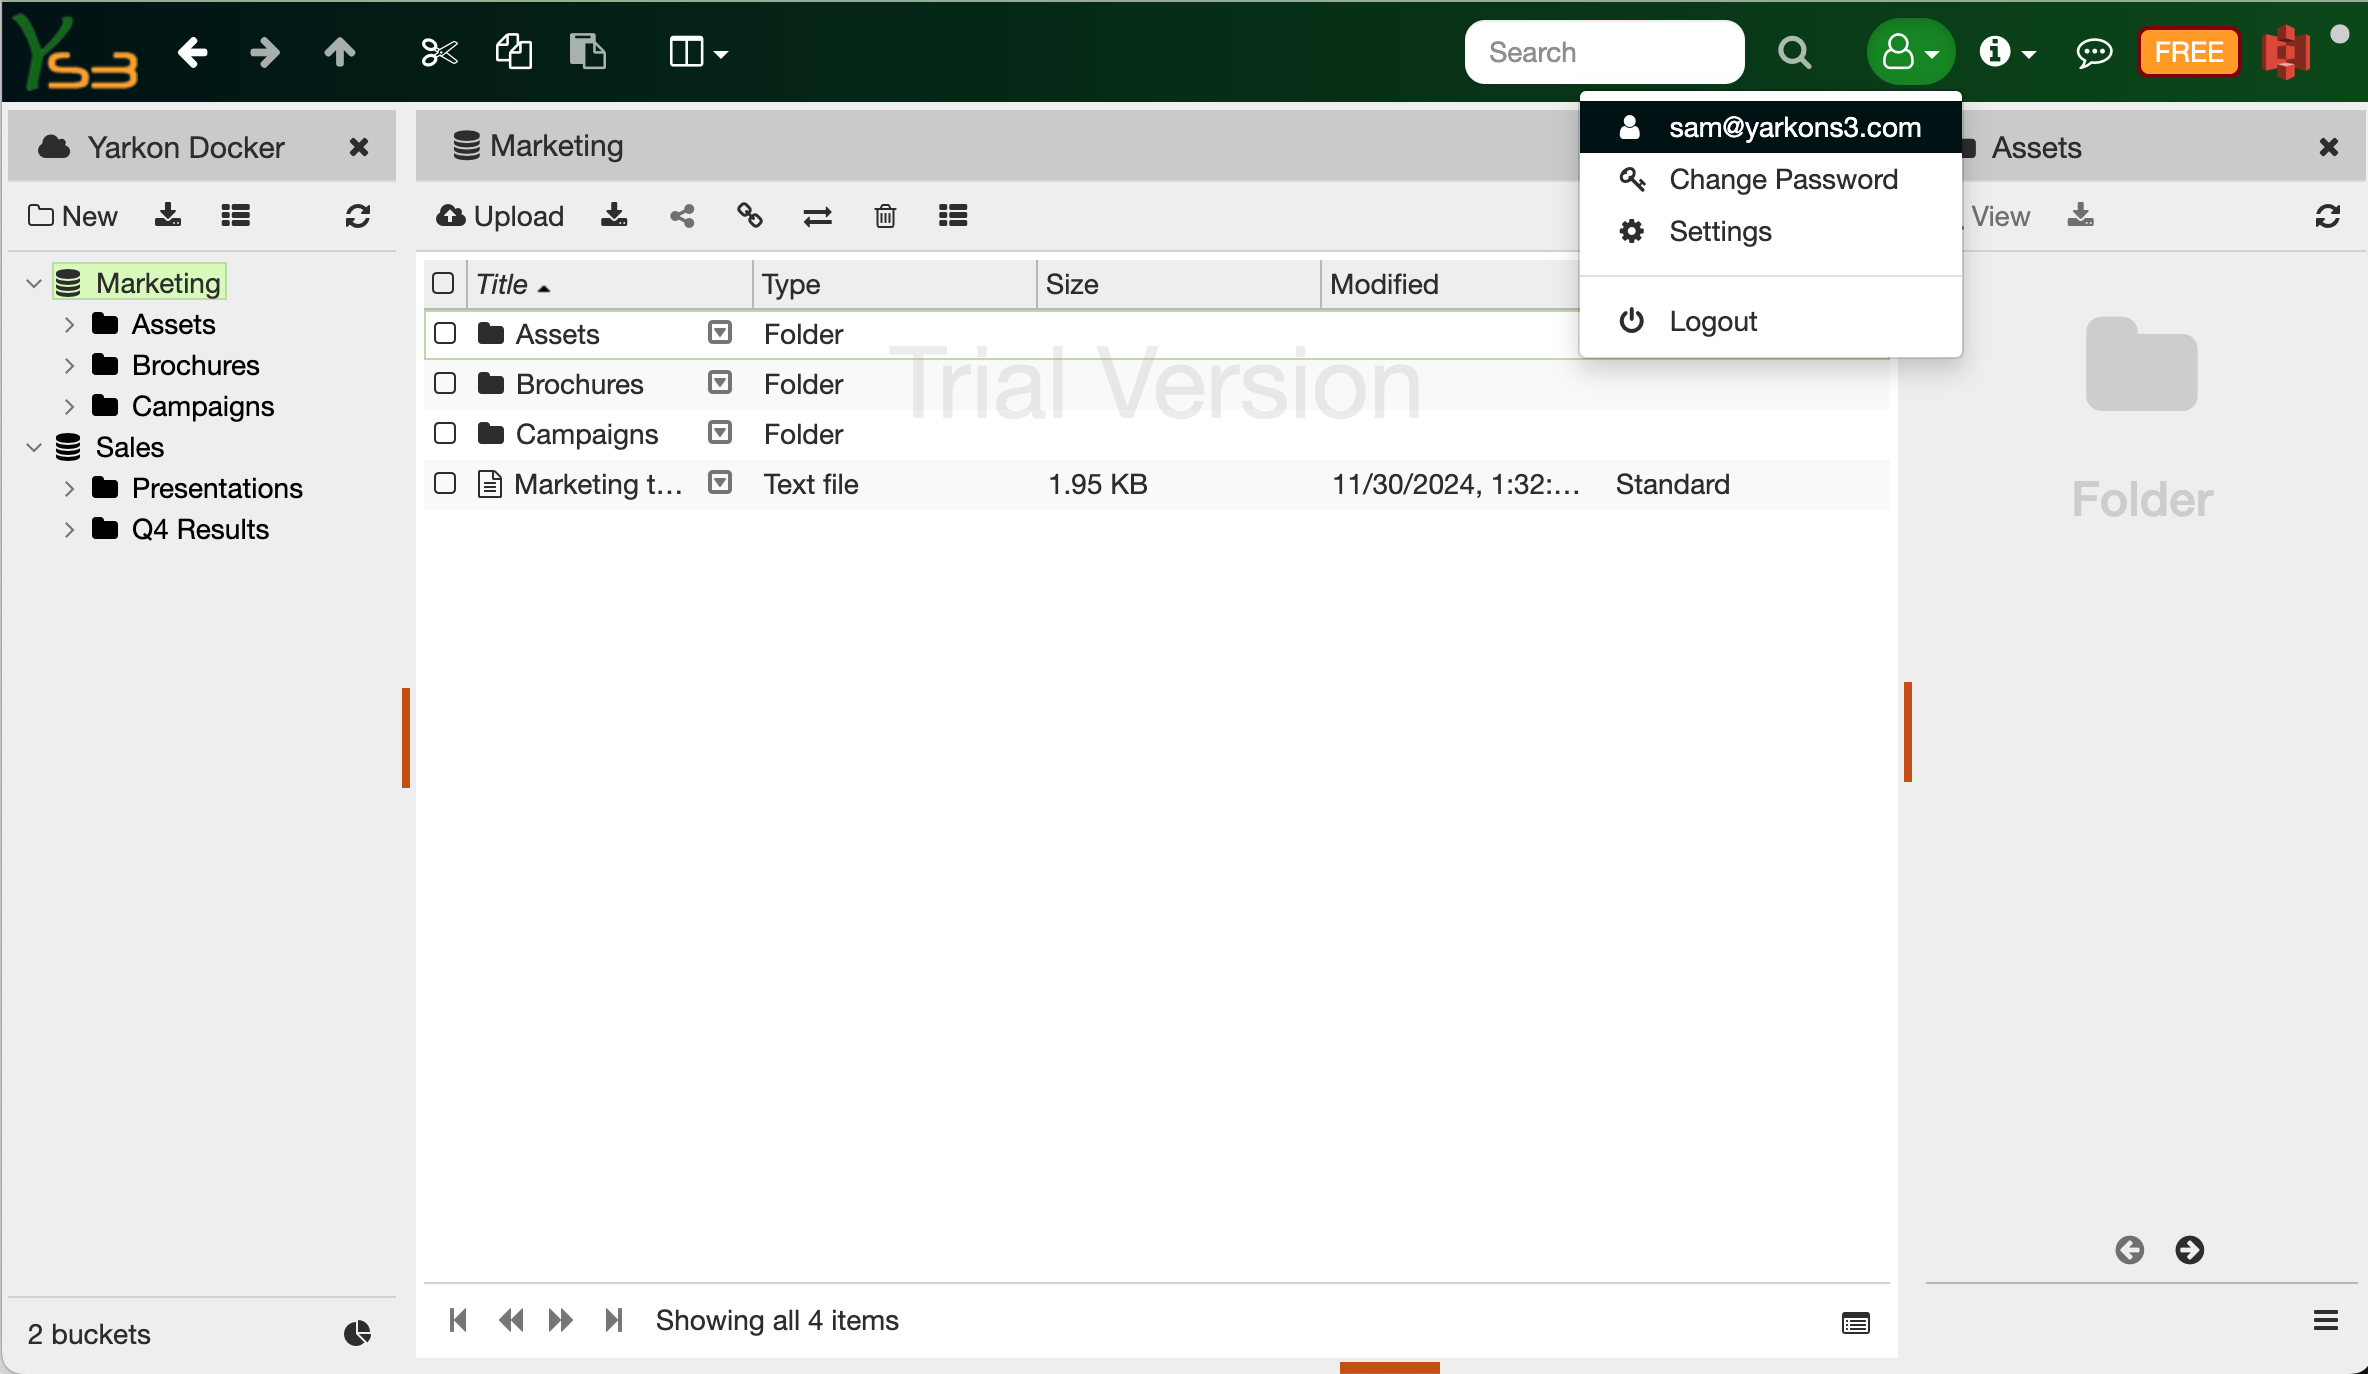The width and height of the screenshot is (2368, 1374).
Task: Click the go up arrow icon
Action: coord(340,52)
